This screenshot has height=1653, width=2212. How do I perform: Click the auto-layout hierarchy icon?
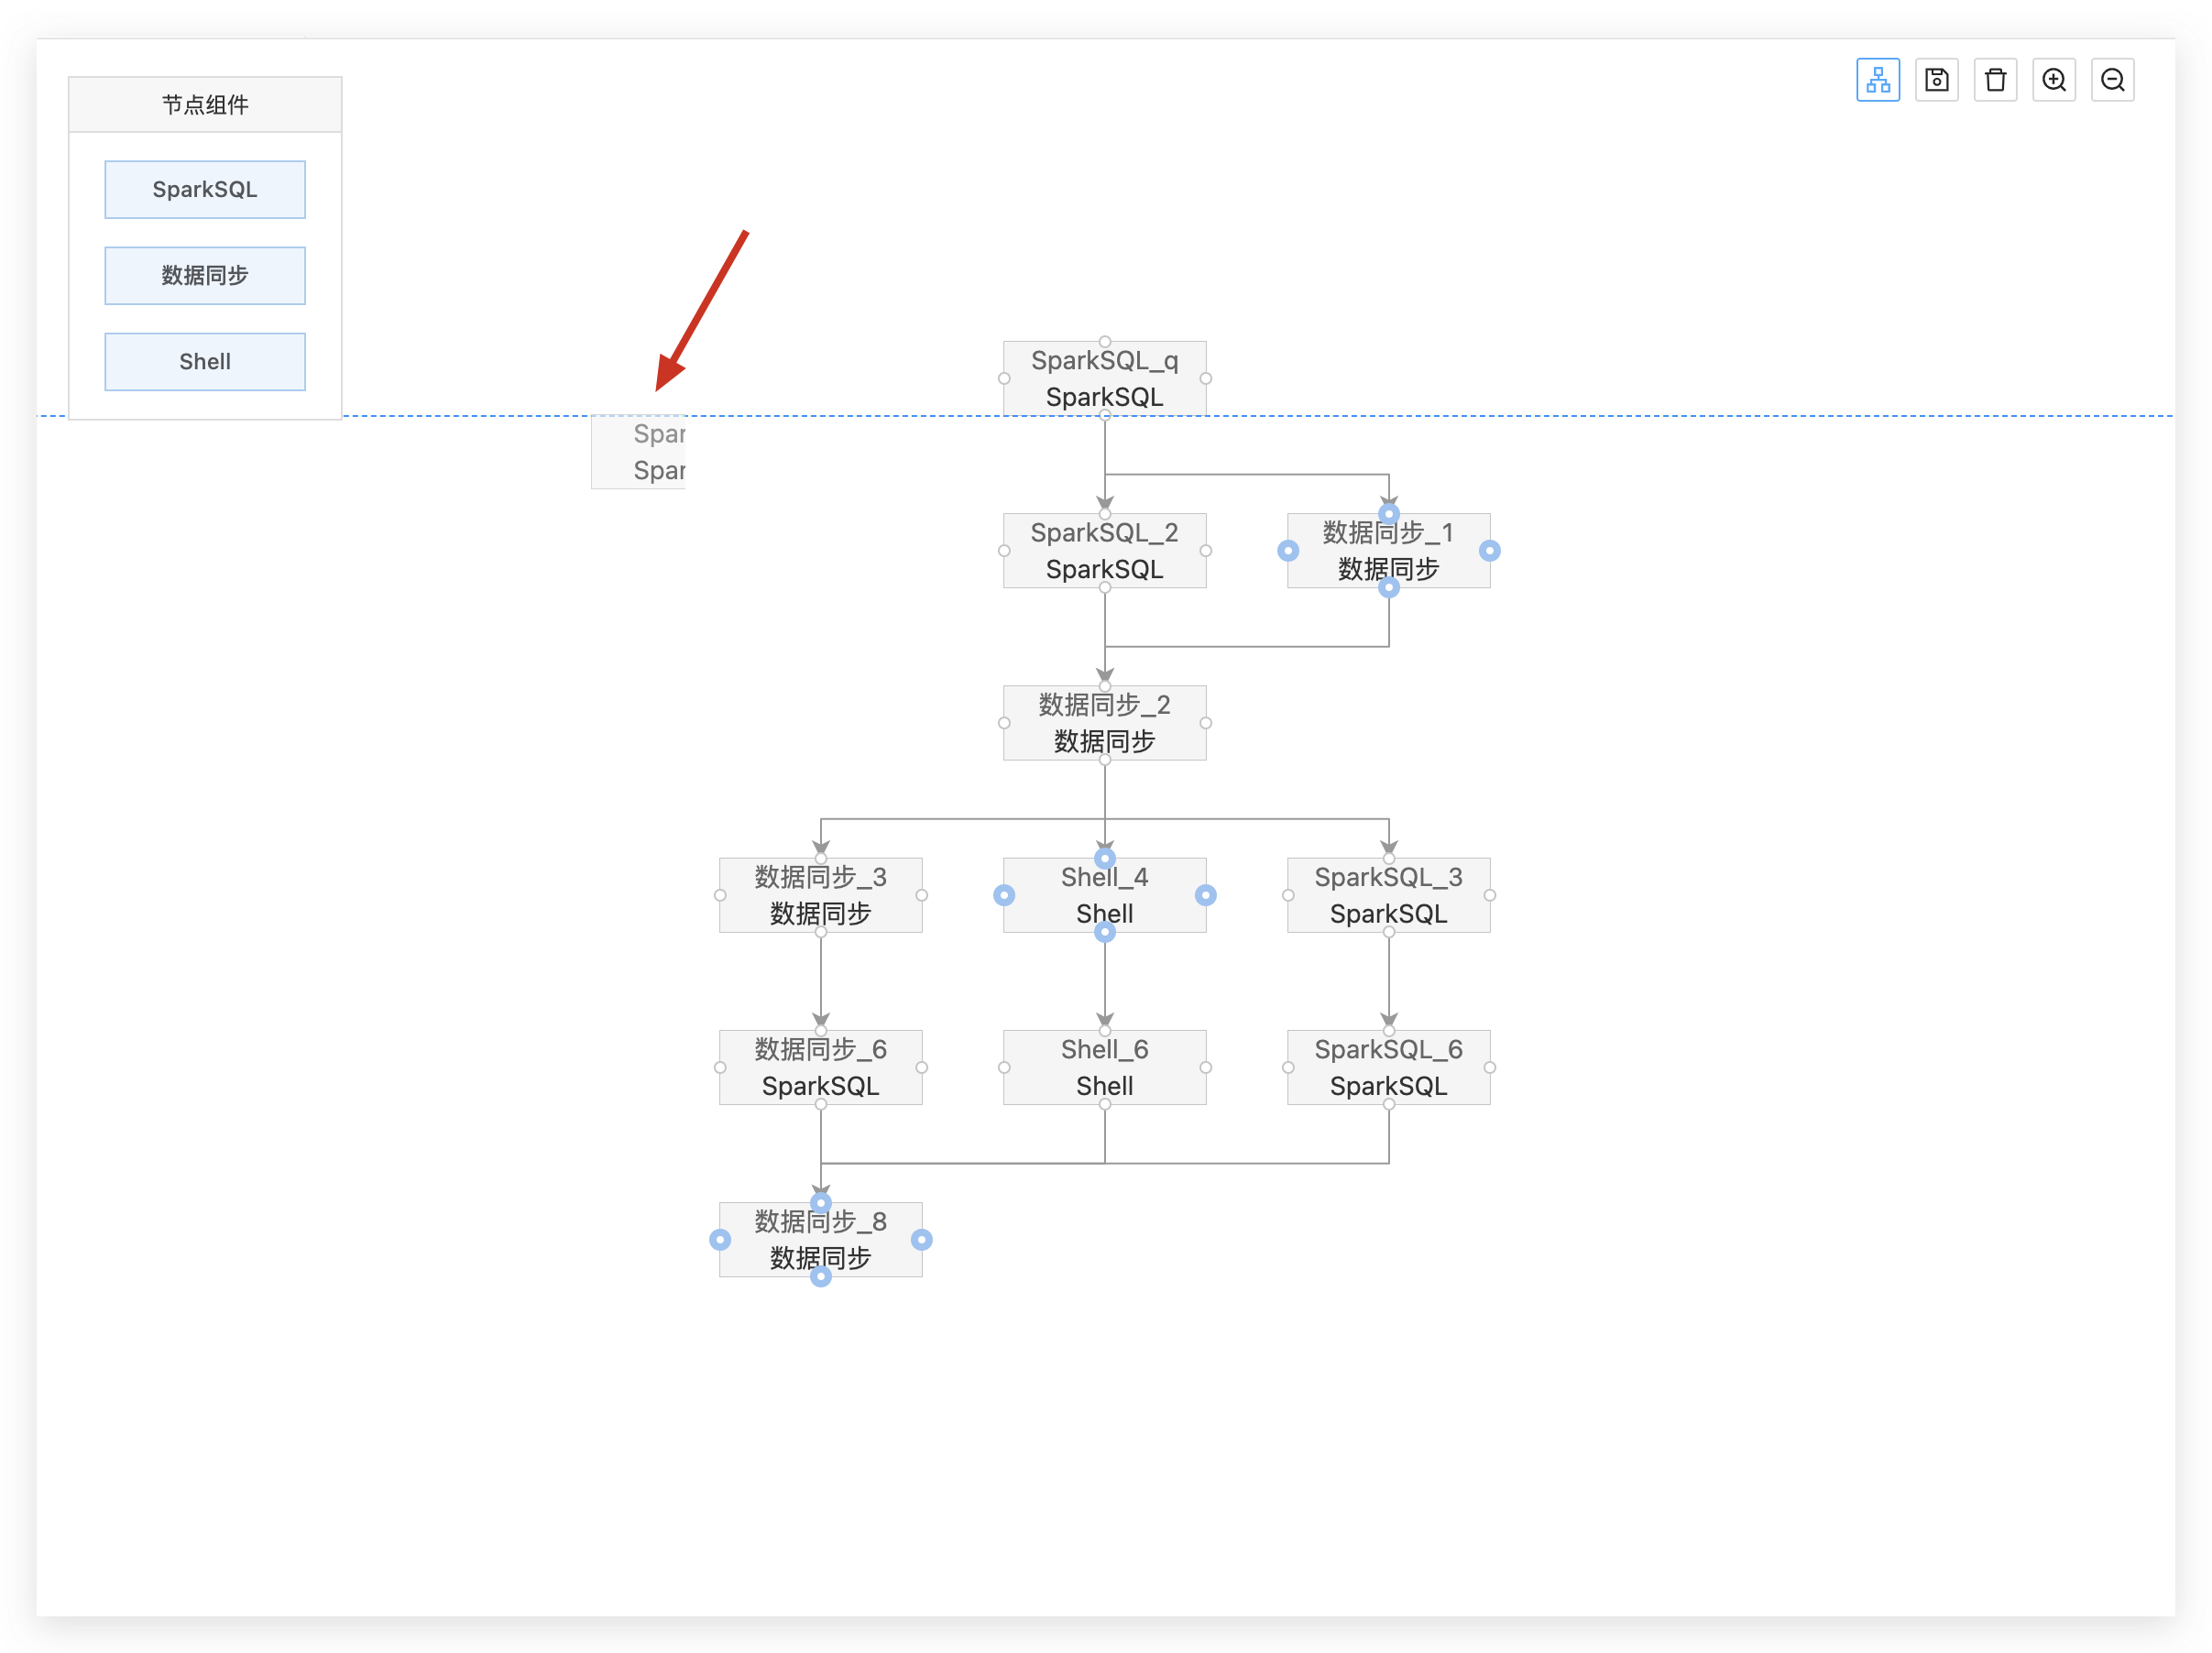[1877, 80]
